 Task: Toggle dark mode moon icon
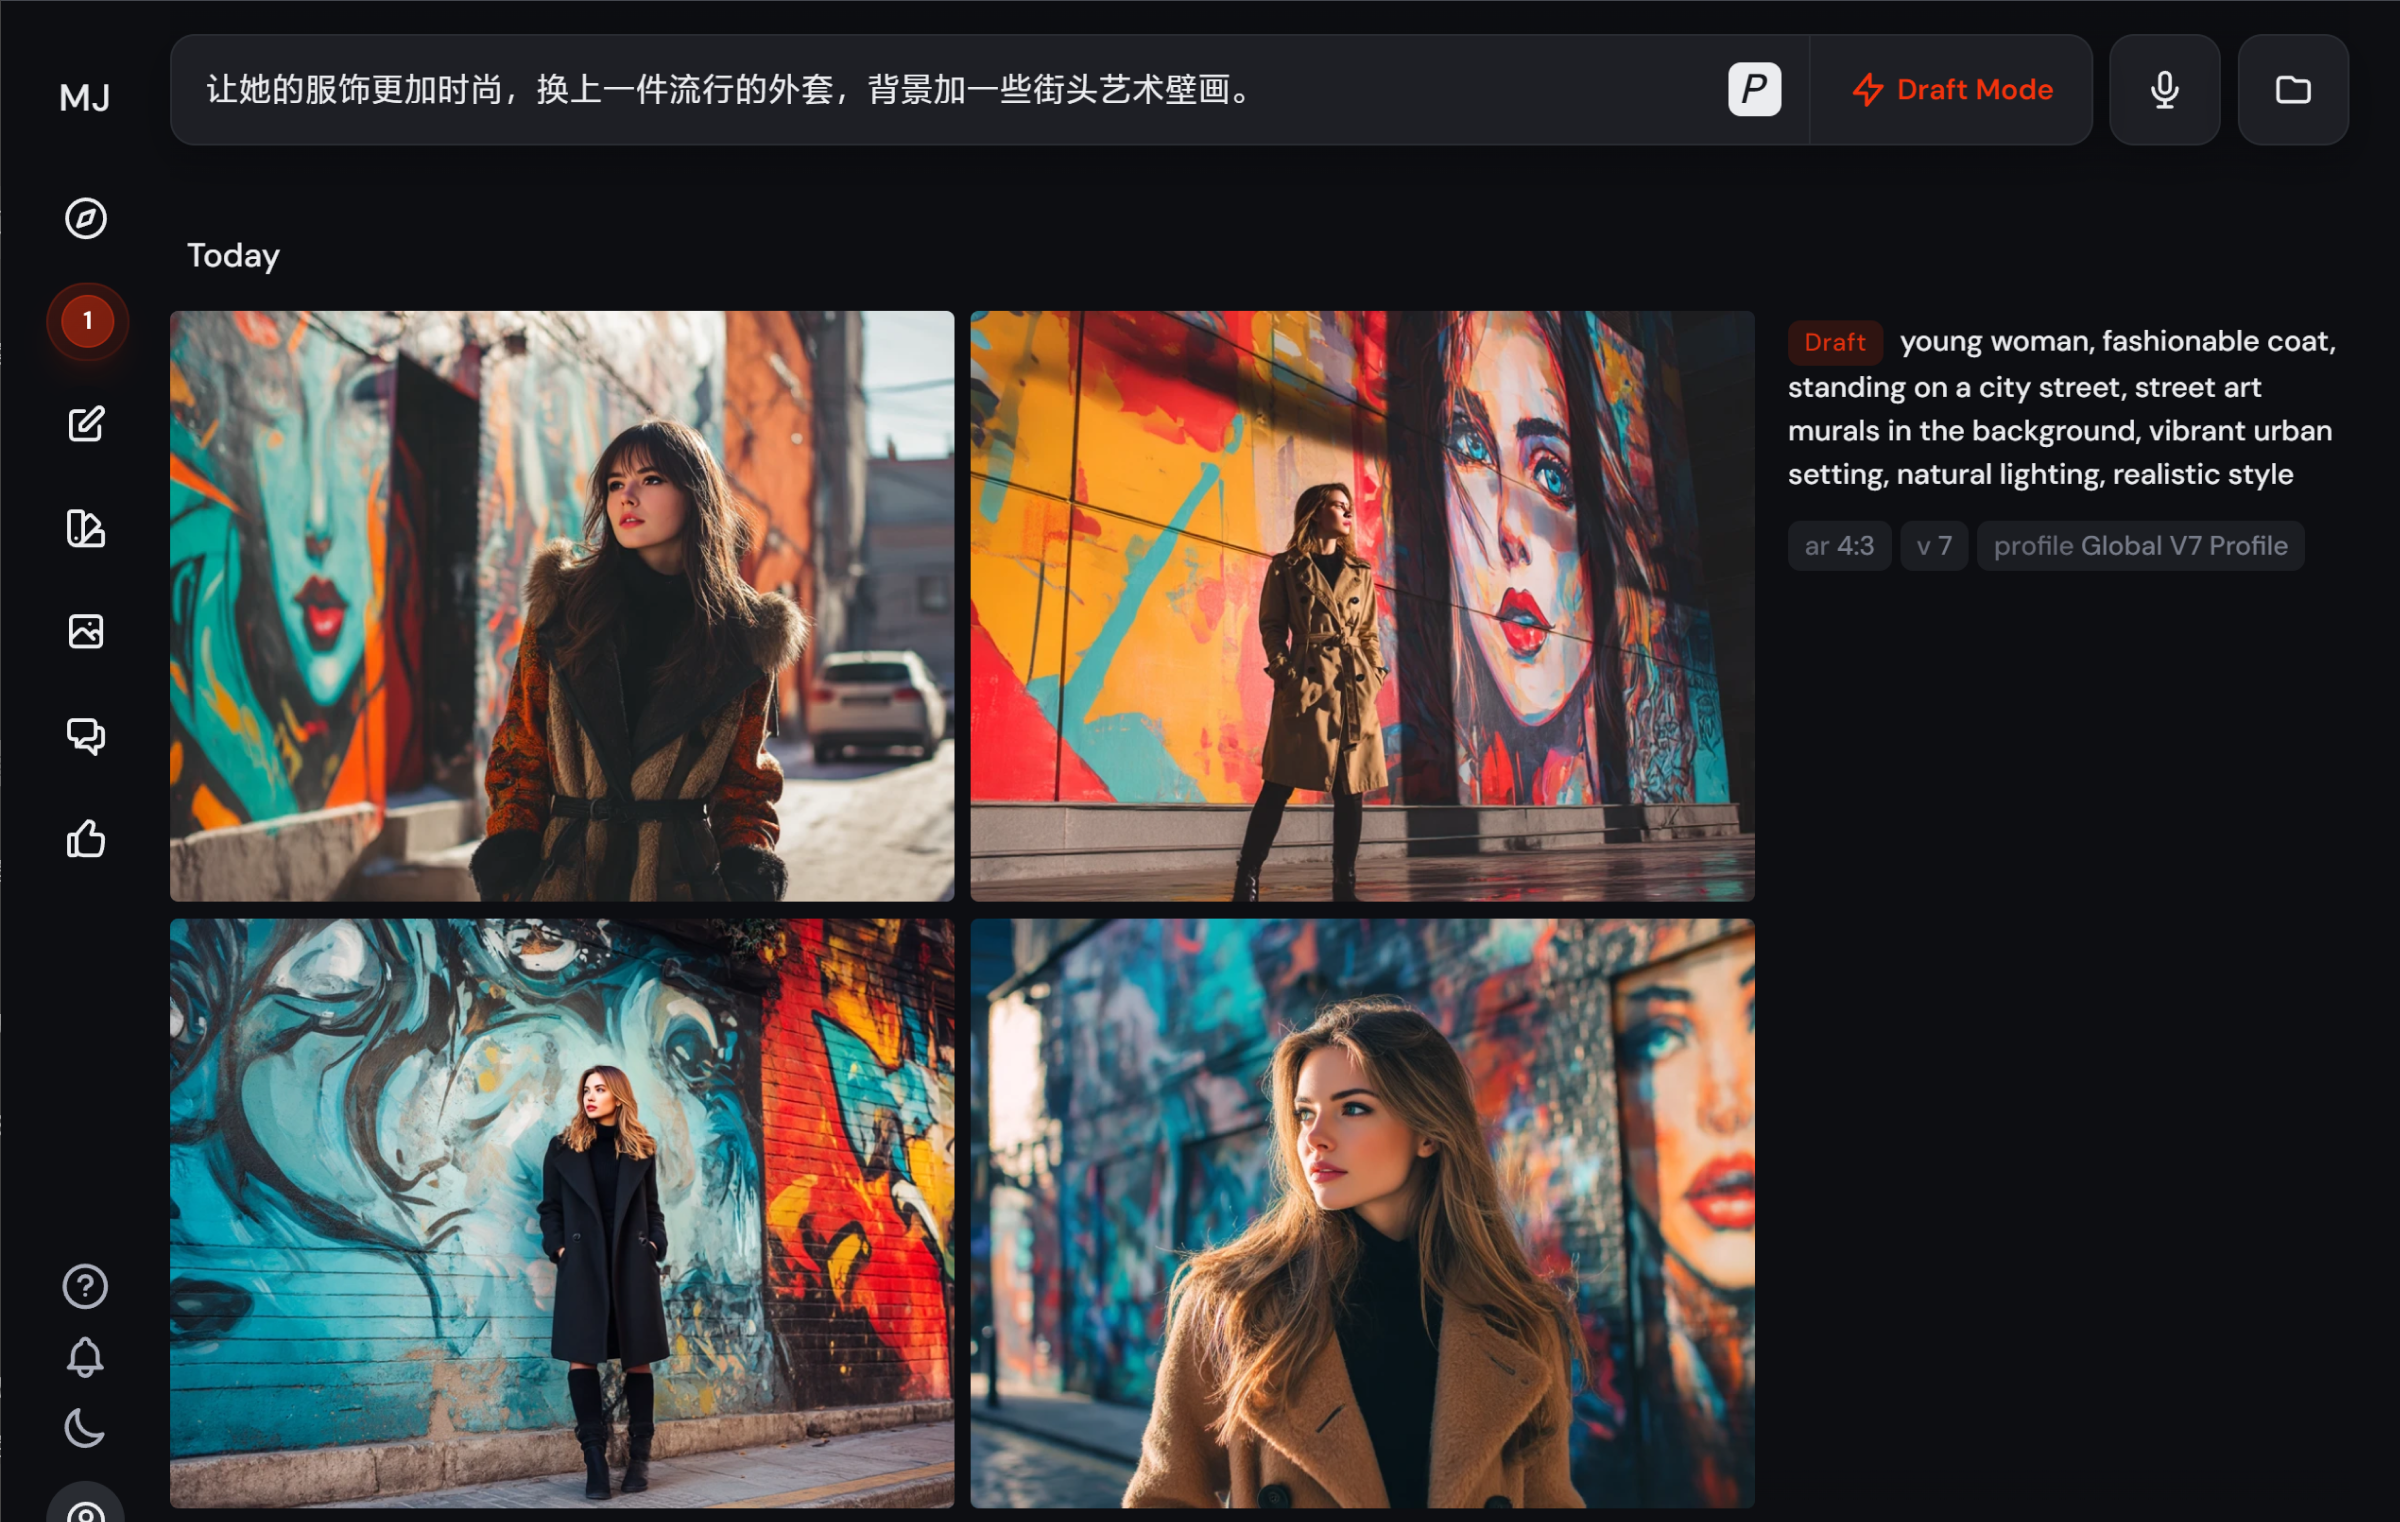coord(85,1428)
